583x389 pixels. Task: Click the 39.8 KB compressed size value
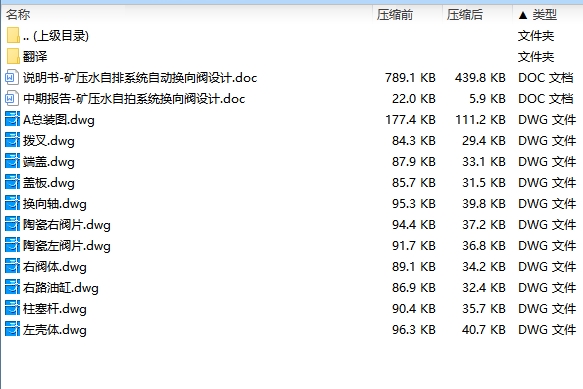point(484,204)
